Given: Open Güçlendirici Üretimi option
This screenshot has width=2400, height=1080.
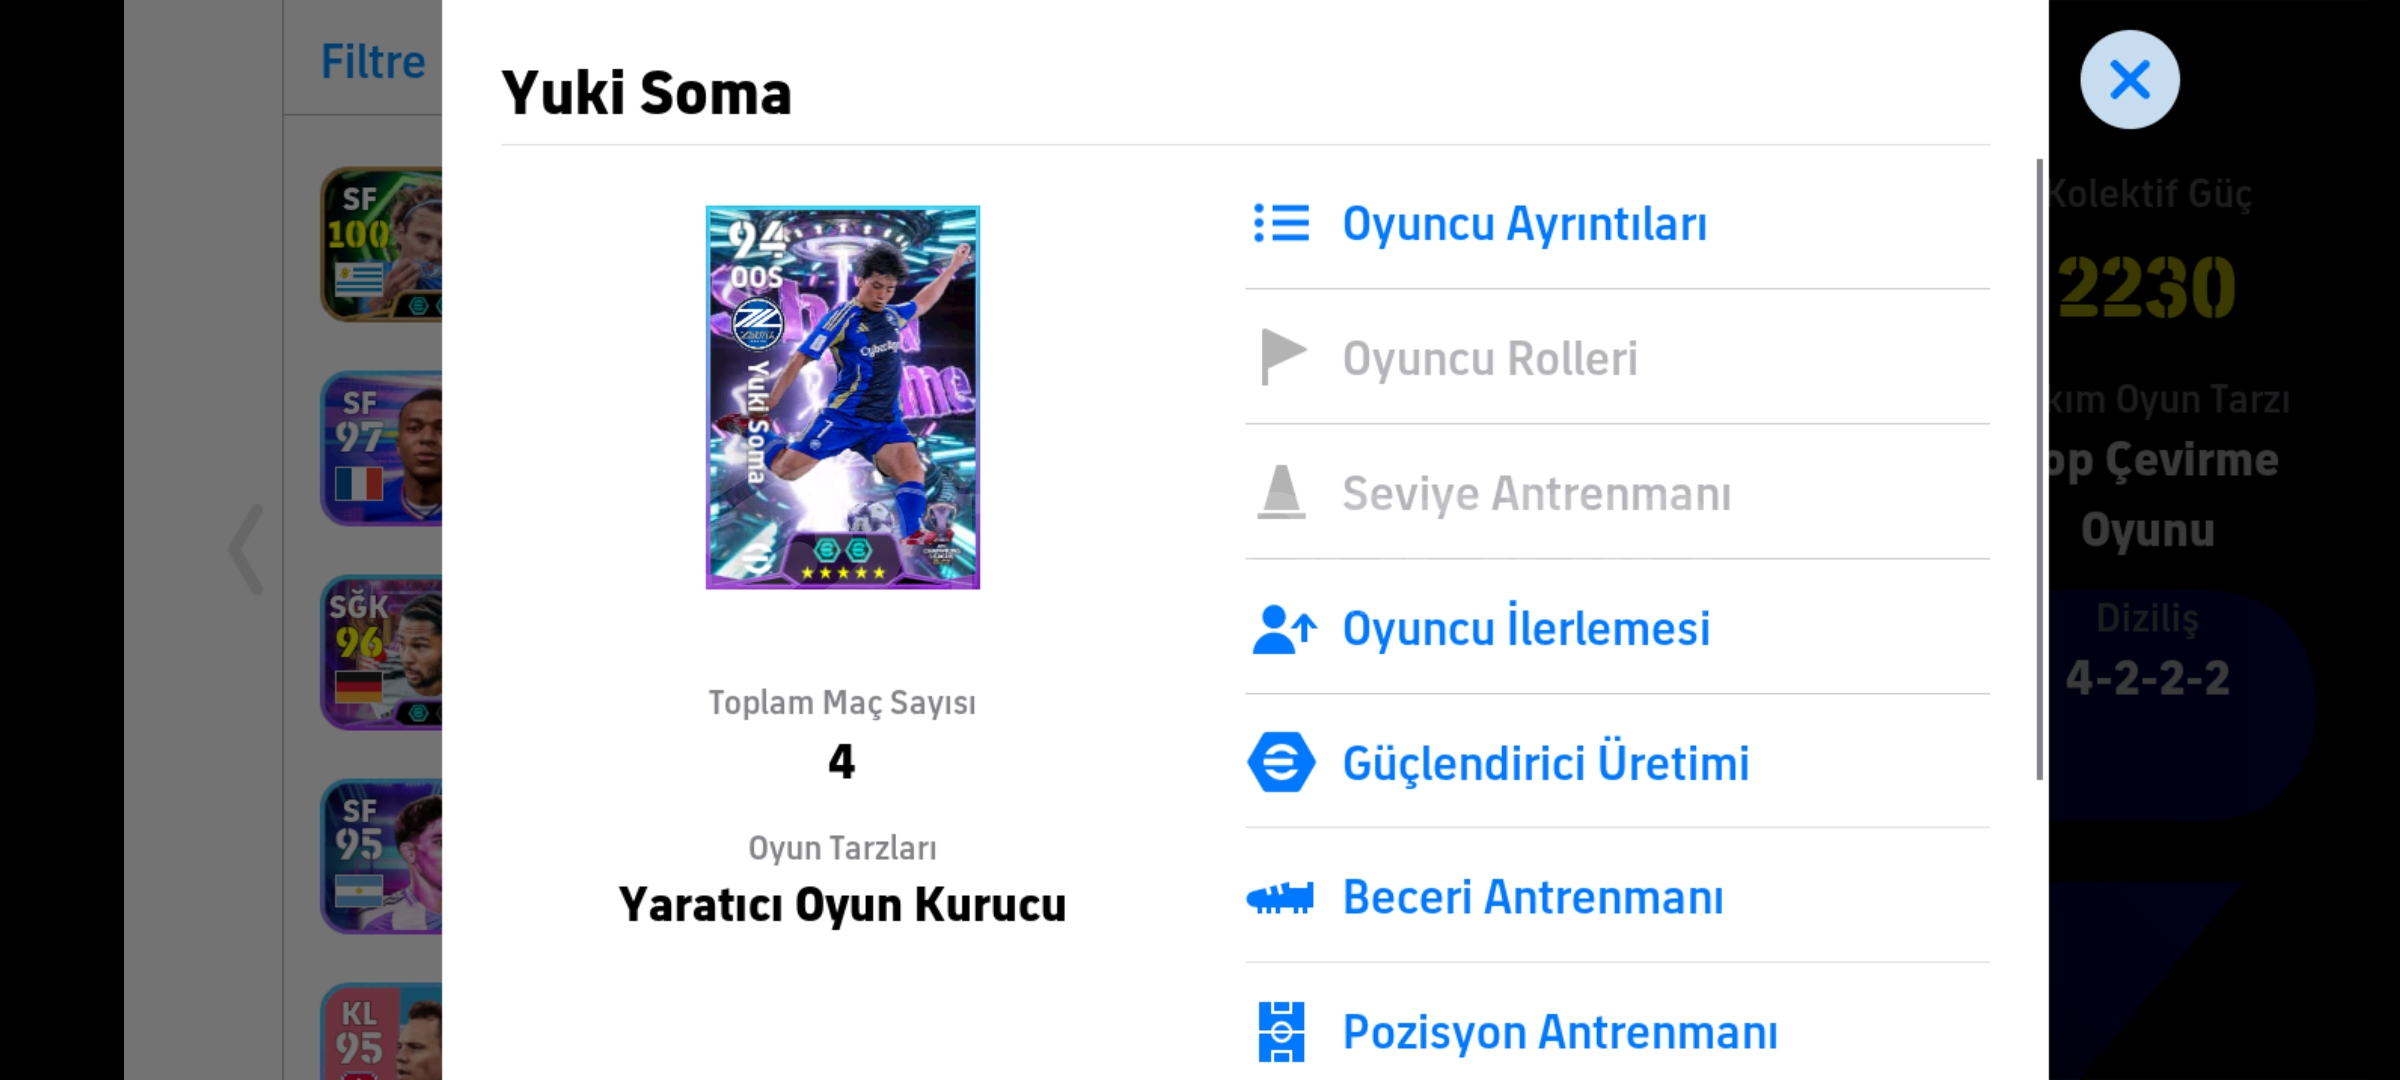Looking at the screenshot, I should [1545, 763].
